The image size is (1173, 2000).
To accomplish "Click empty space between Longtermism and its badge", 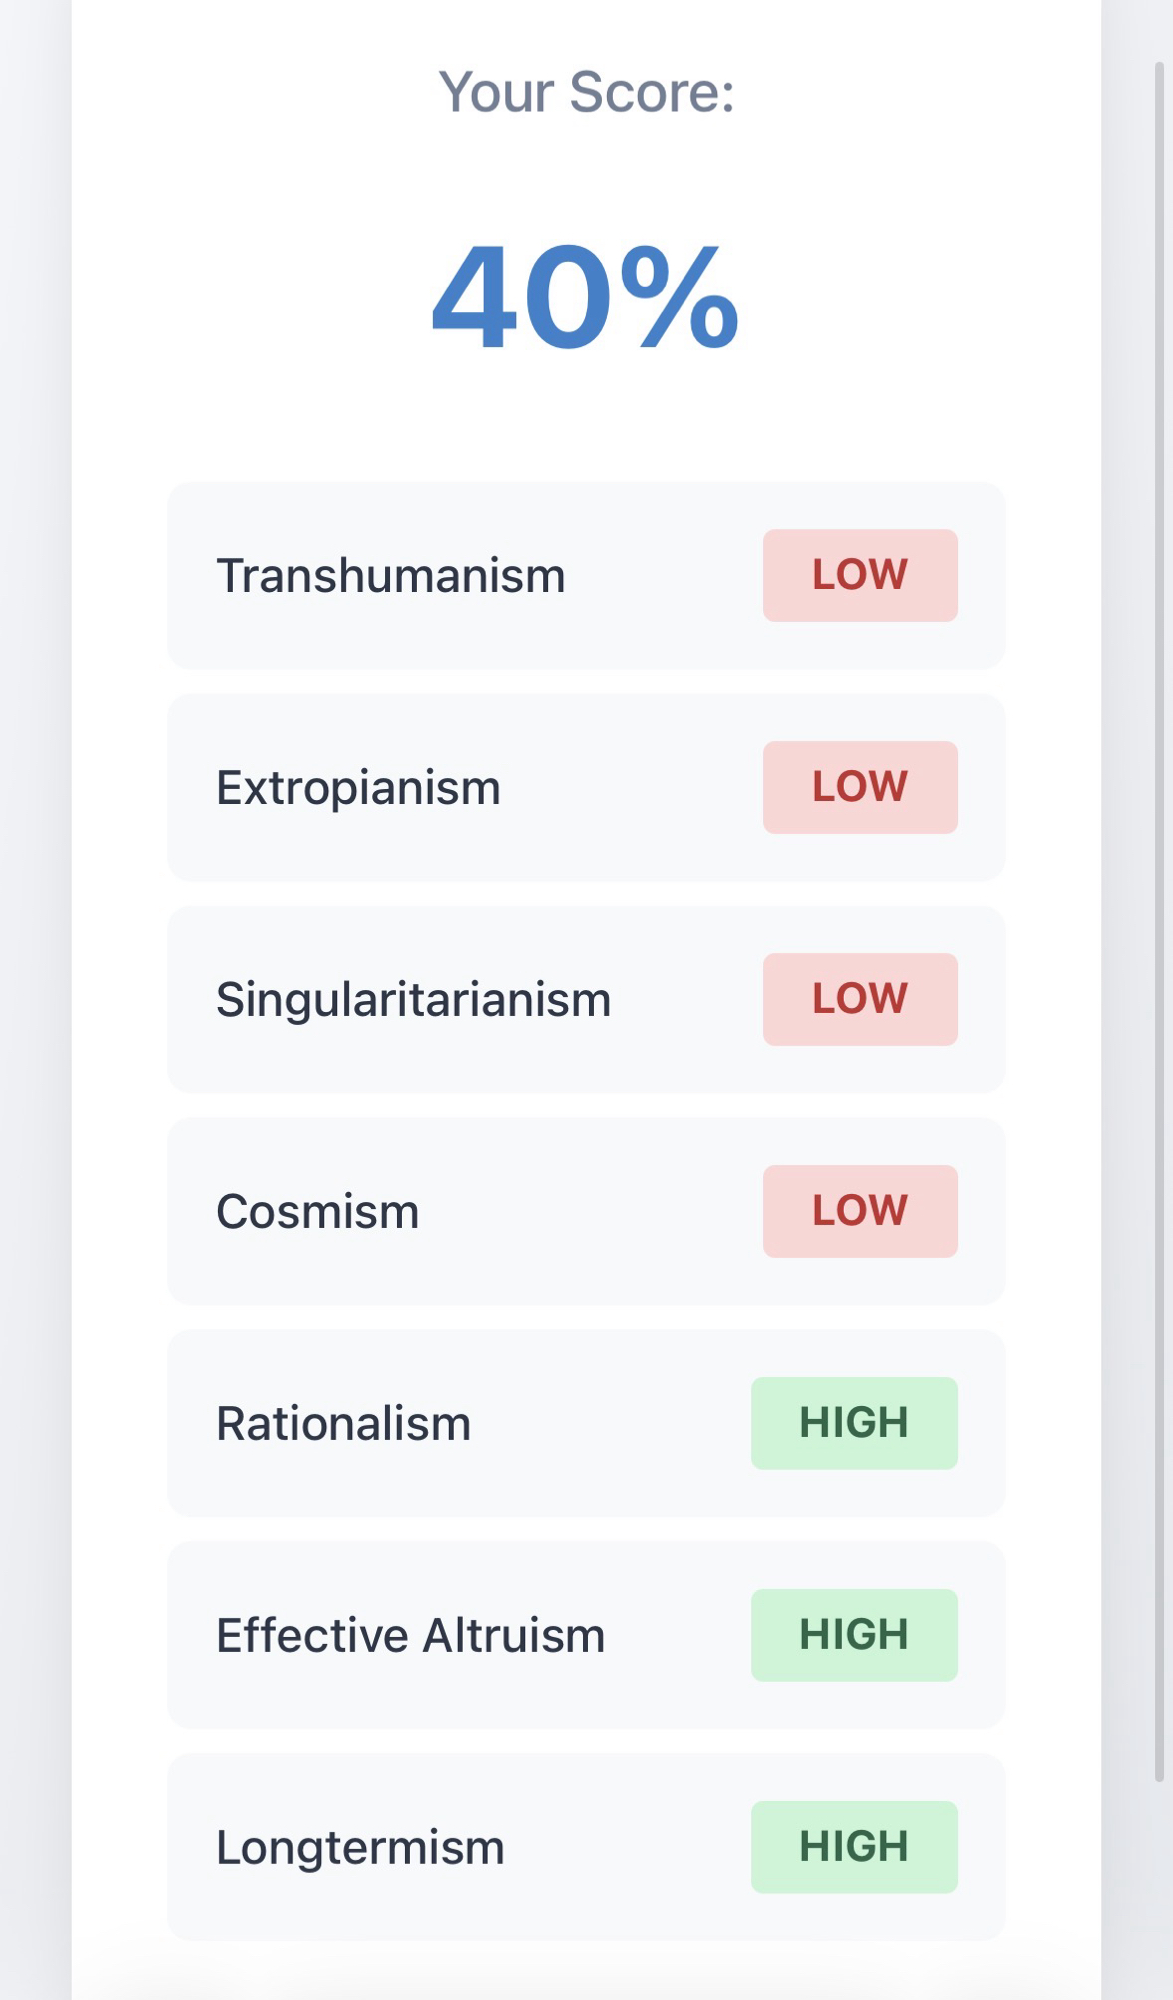I will [x=628, y=1848].
